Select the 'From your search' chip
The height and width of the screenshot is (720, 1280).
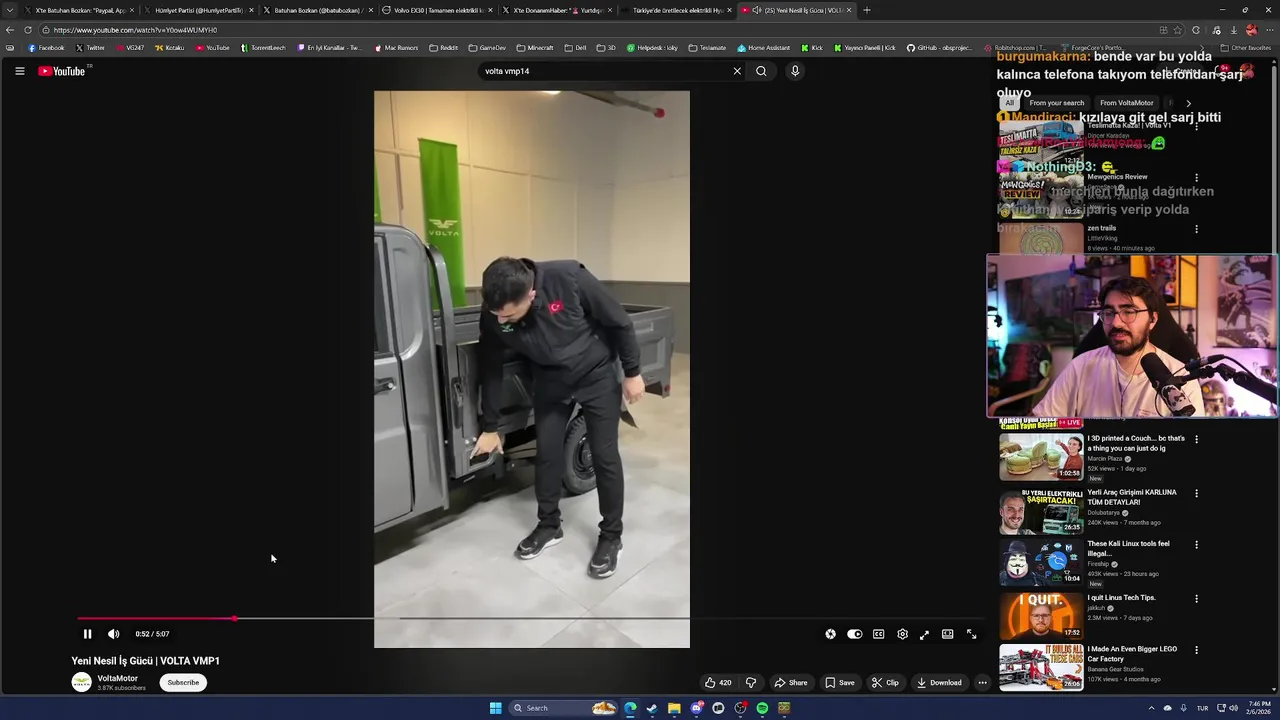click(1056, 103)
